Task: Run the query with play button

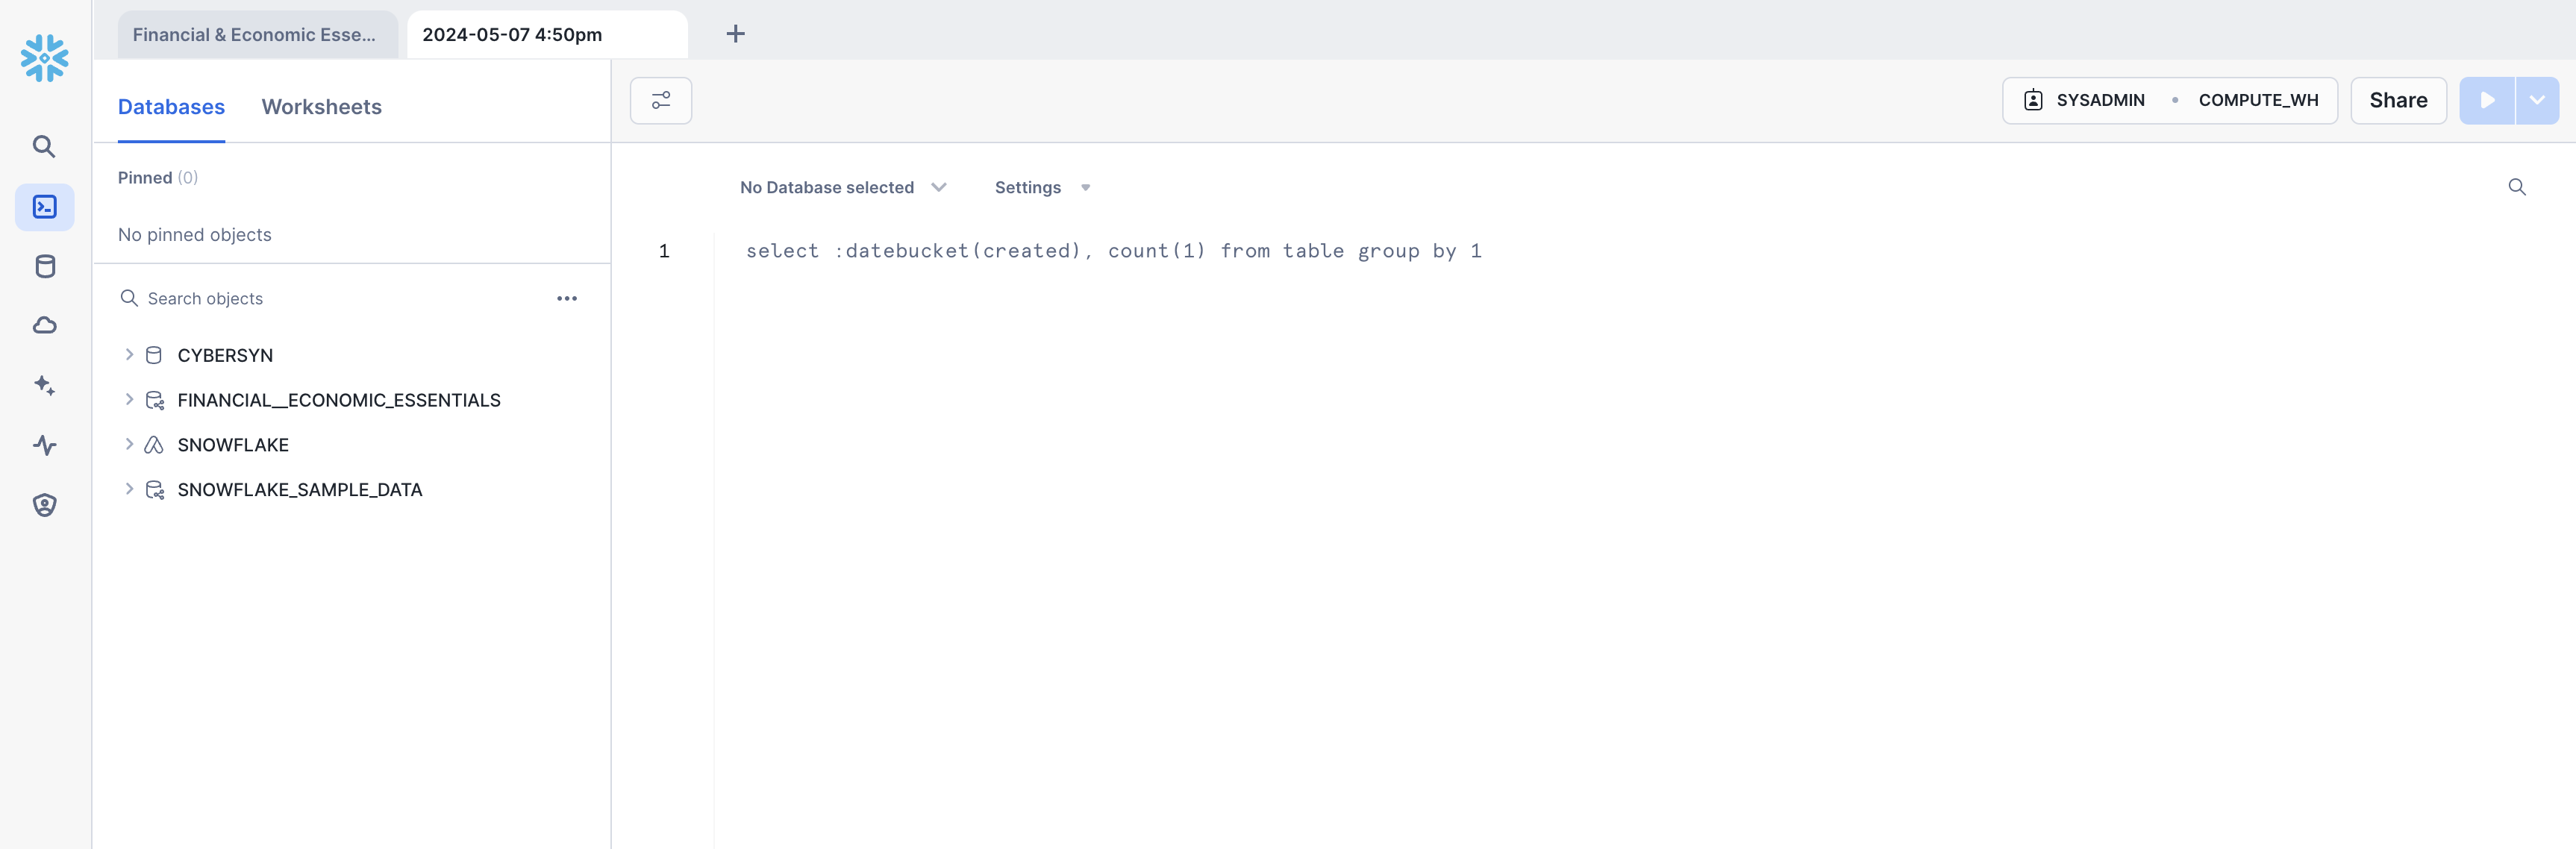Action: 2486,101
